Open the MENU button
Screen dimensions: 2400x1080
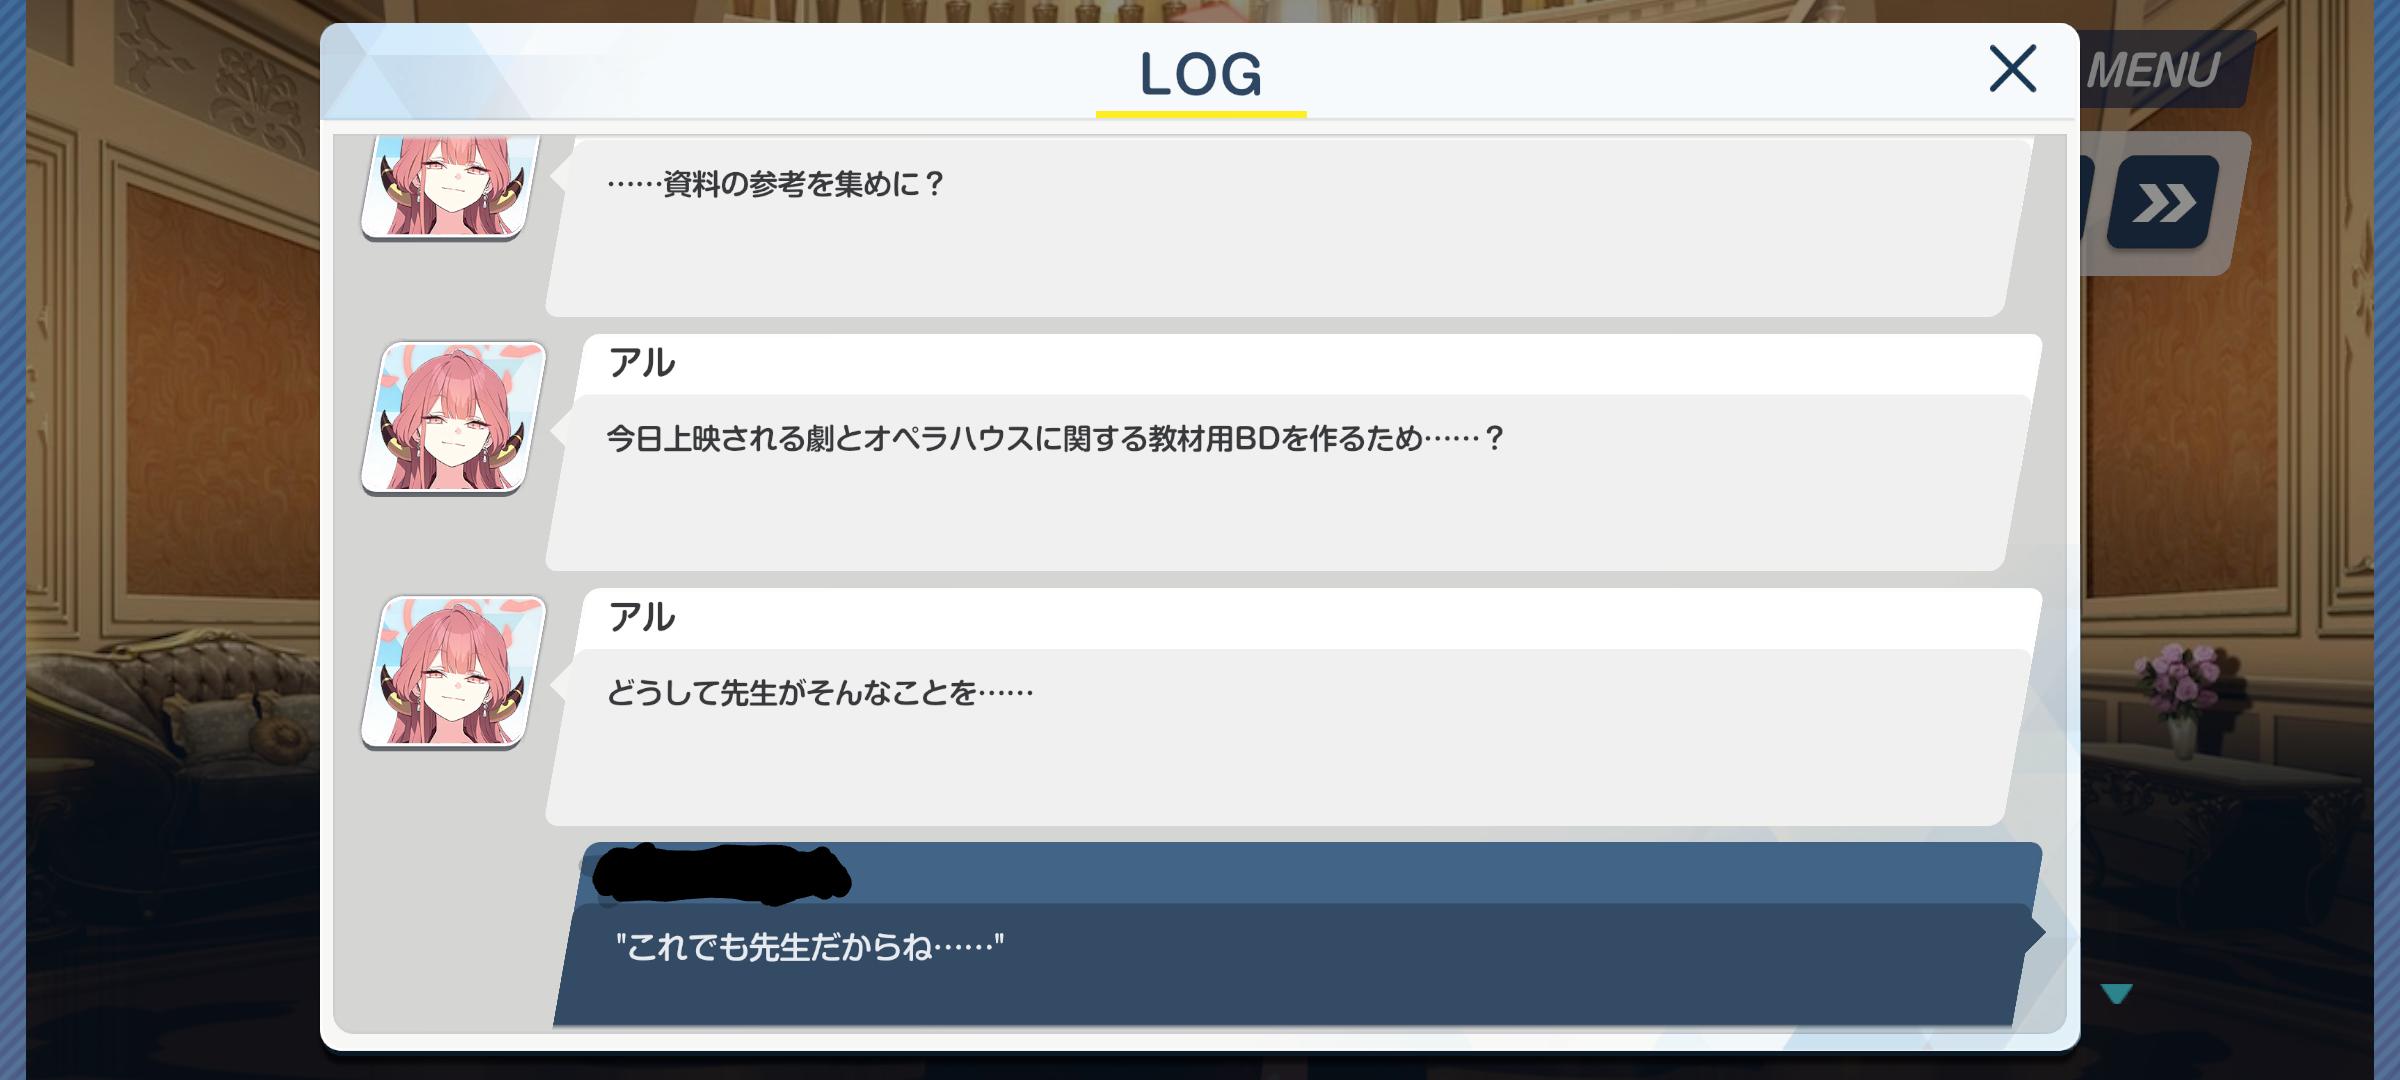point(2165,70)
